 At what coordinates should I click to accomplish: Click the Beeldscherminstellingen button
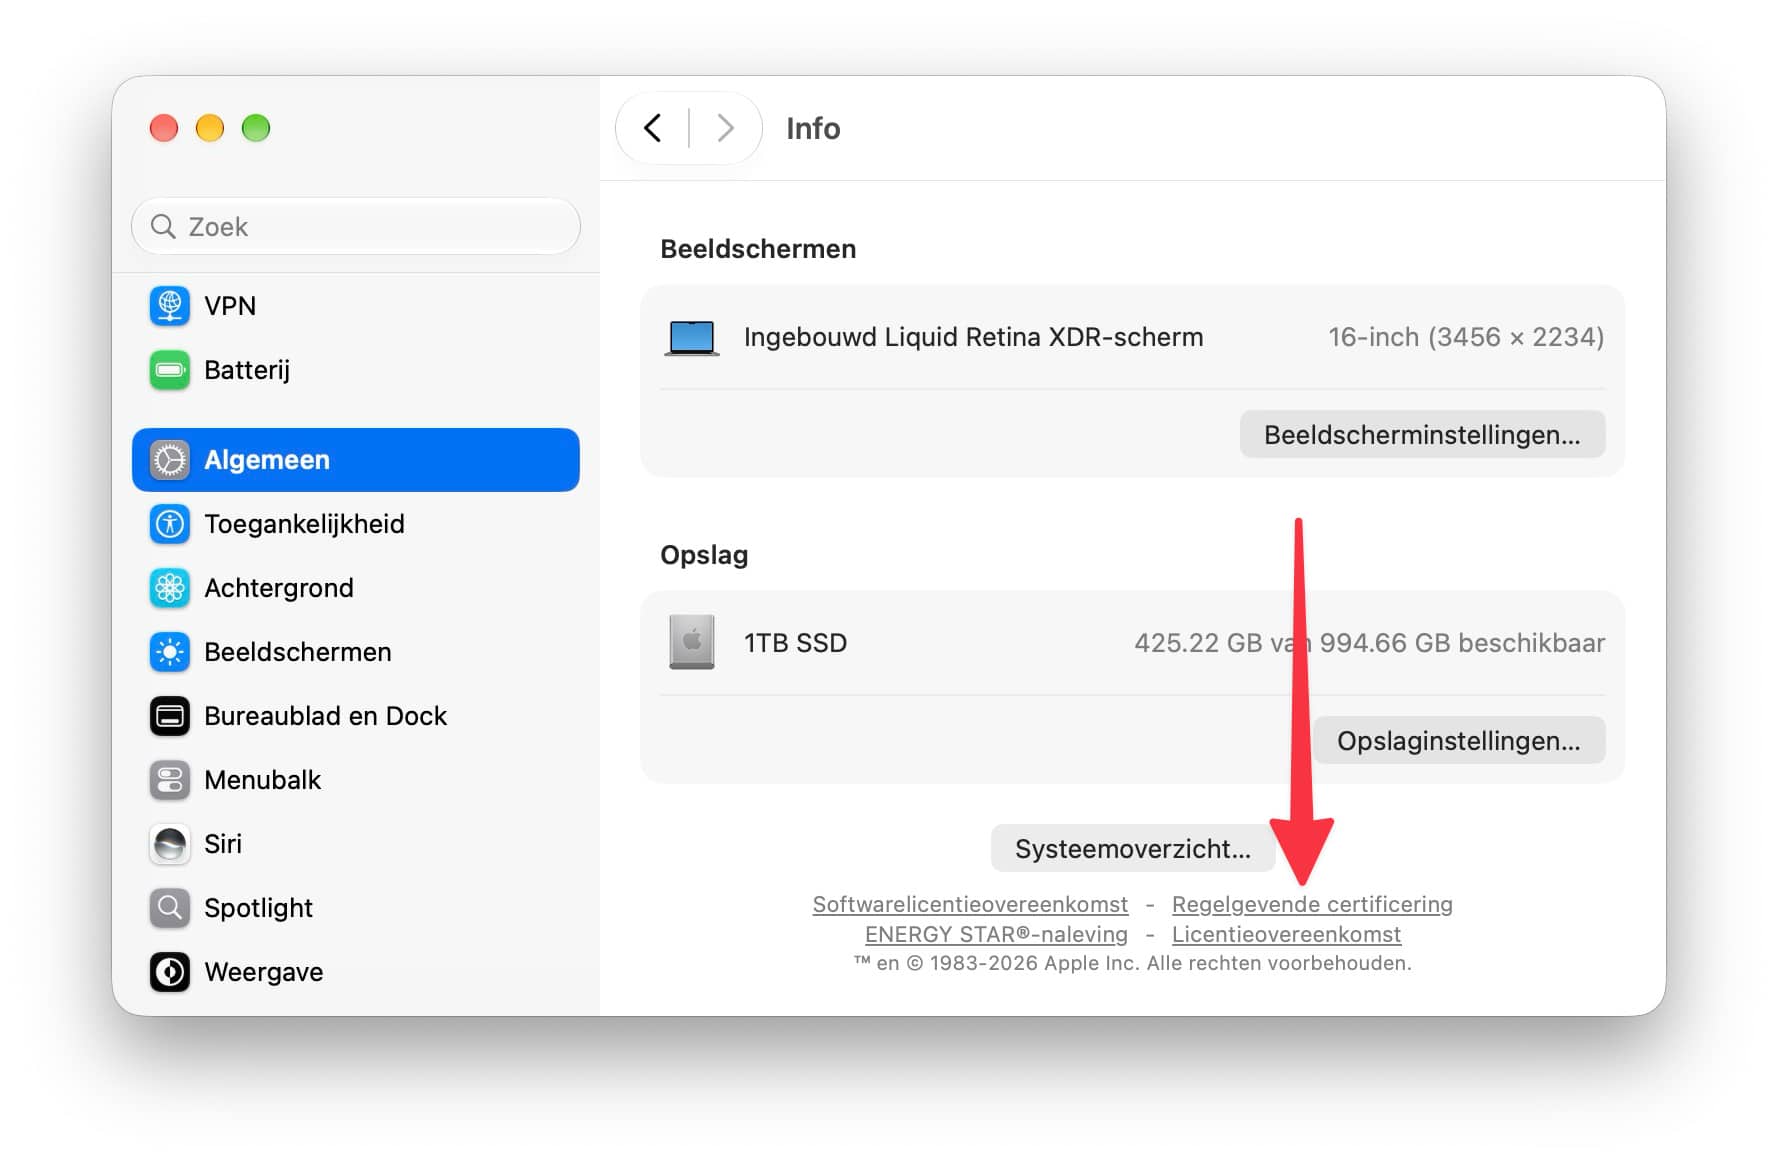point(1422,435)
